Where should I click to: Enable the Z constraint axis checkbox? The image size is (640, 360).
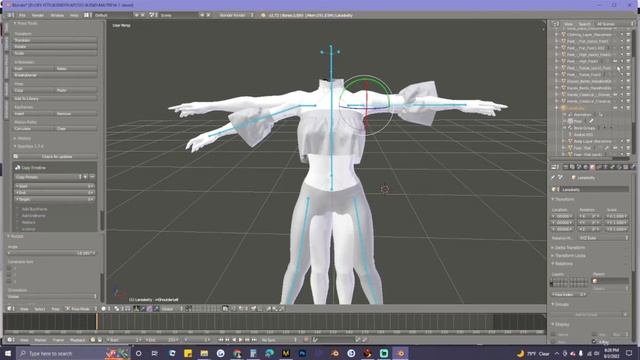[x=9, y=281]
